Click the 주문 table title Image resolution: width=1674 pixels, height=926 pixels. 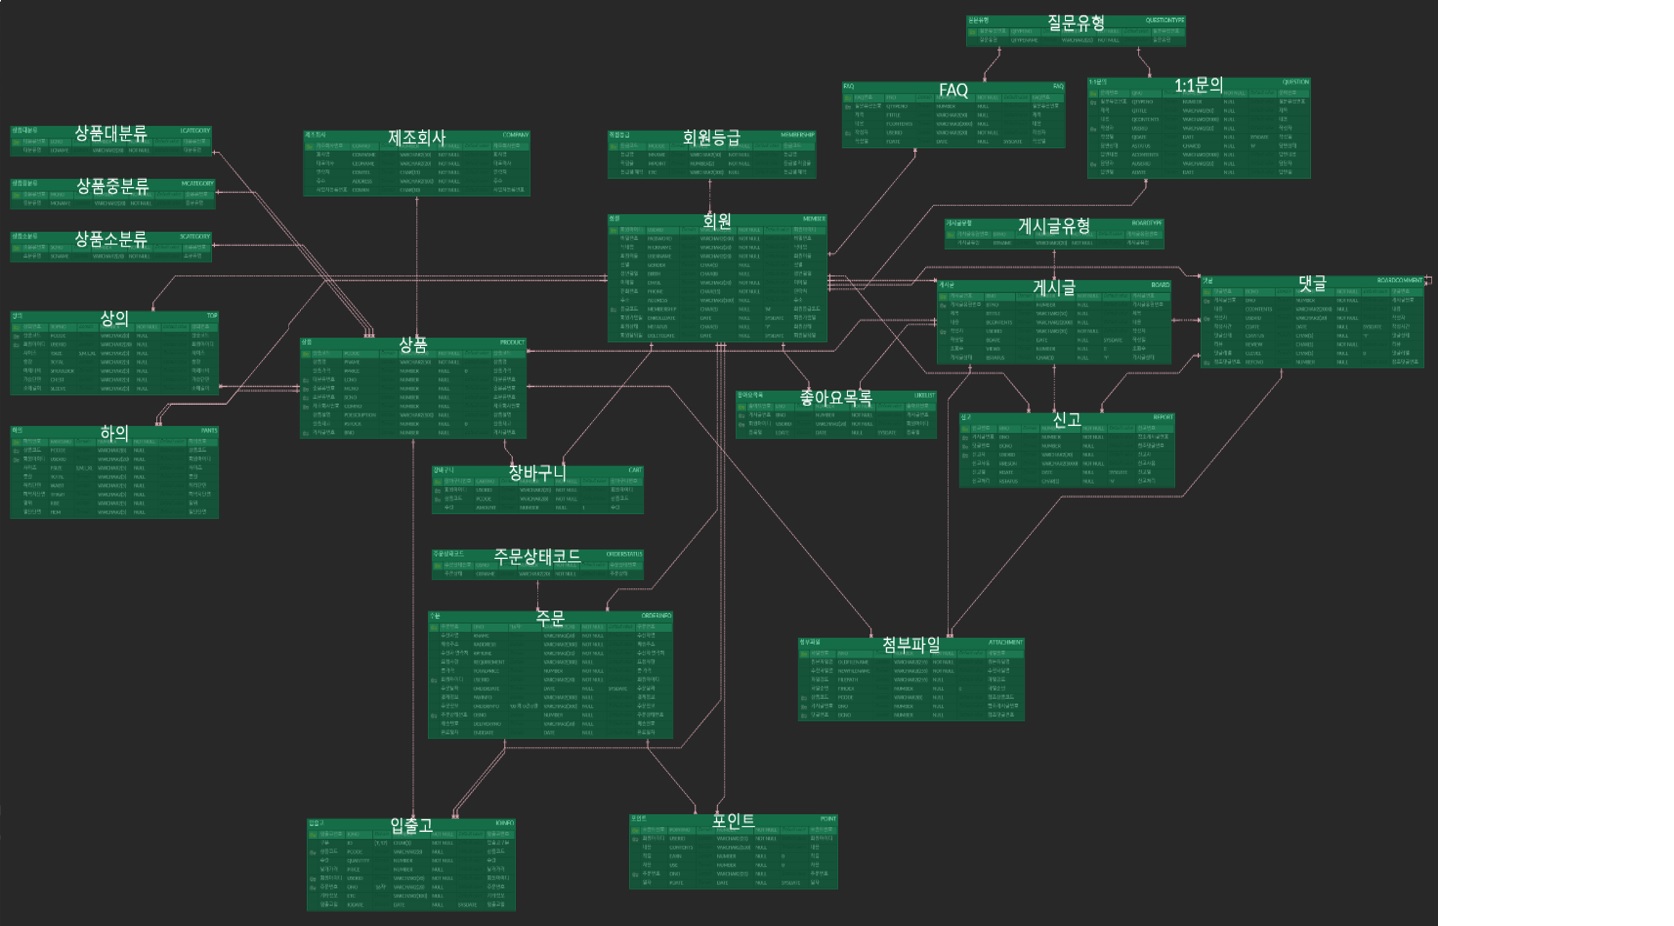pos(550,618)
